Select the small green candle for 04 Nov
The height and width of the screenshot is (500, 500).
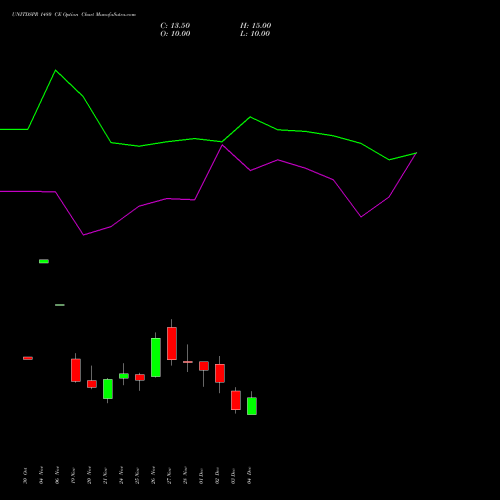coord(44,261)
